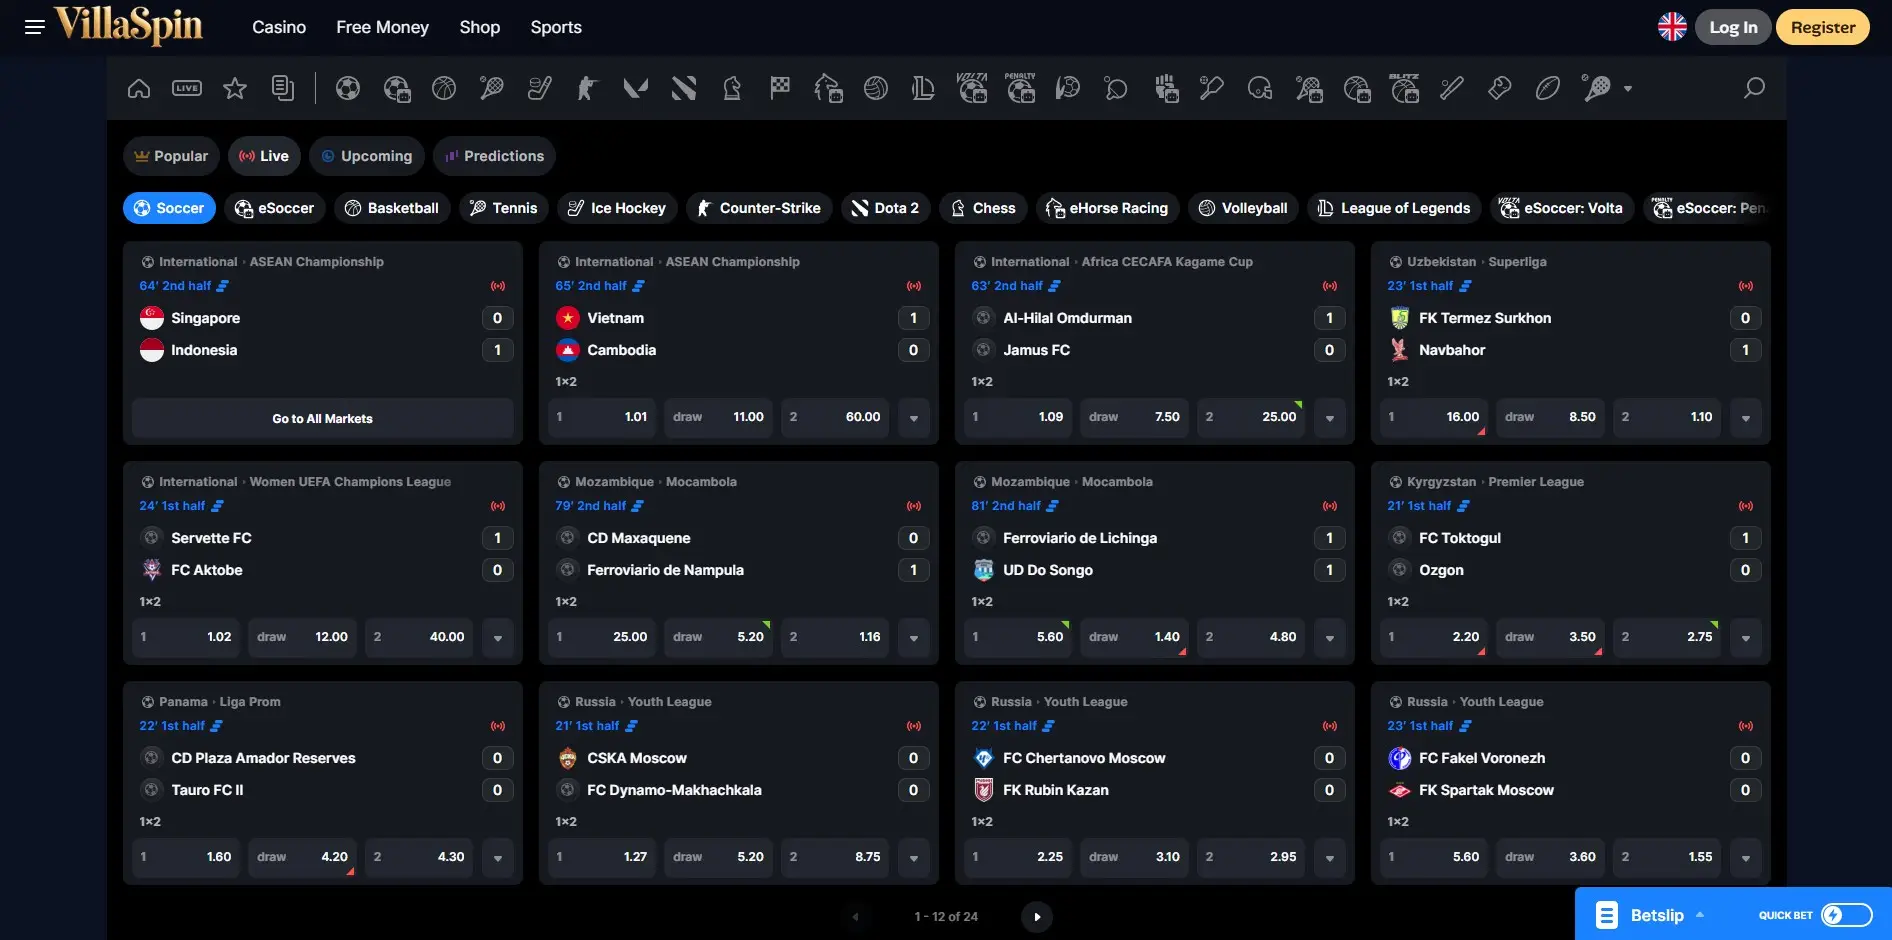Viewport: 1892px width, 940px height.
Task: Open the language flag selector
Action: point(1672,27)
